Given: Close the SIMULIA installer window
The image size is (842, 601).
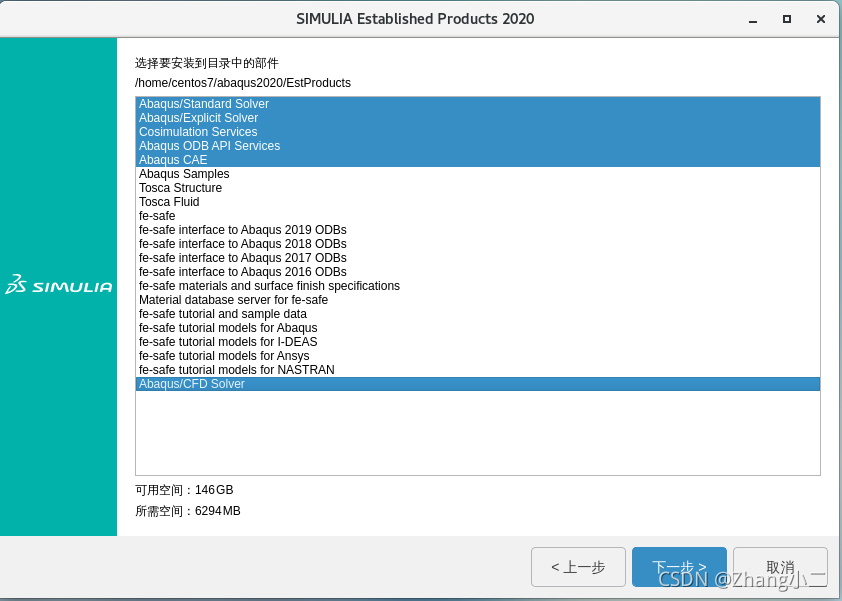Looking at the screenshot, I should pos(821,19).
